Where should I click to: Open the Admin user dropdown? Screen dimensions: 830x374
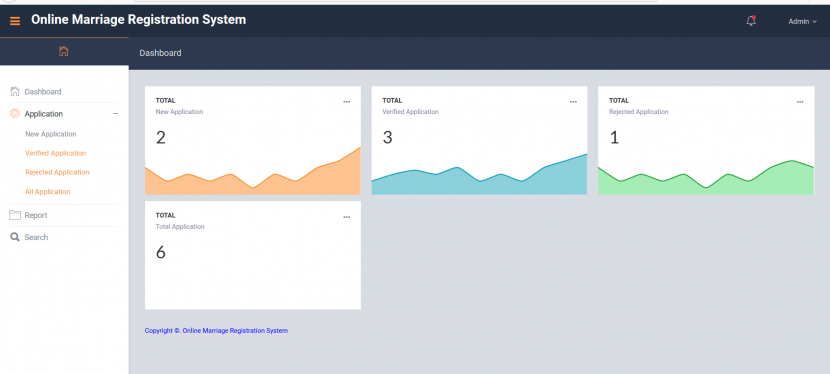[802, 22]
